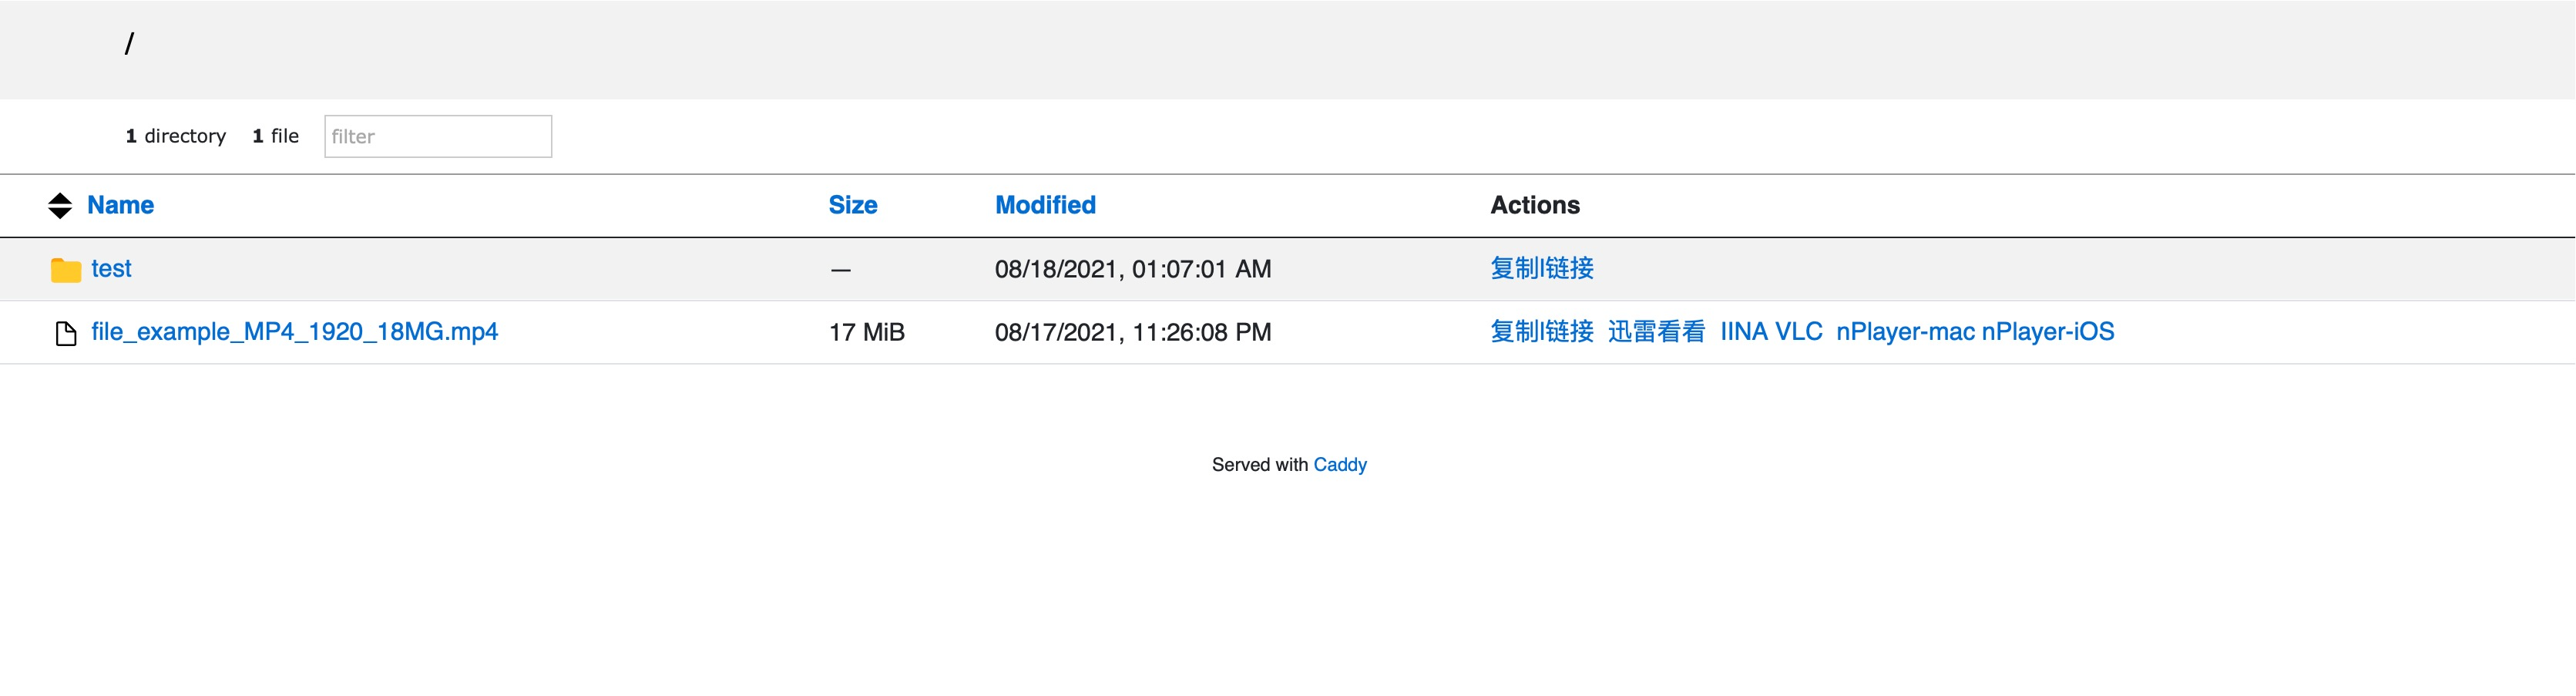Screen dimensions: 2576x696
Task: Open file_example_MP4_1920_18MG.mp4
Action: pos(293,332)
